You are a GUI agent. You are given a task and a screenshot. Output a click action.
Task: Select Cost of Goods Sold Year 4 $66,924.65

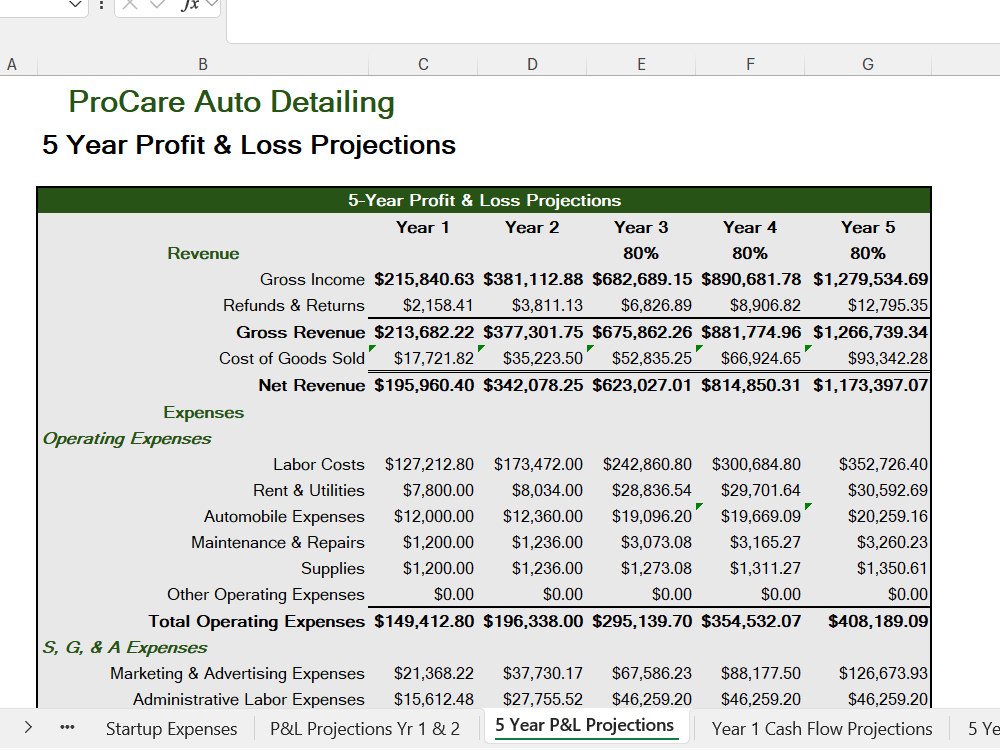760,358
